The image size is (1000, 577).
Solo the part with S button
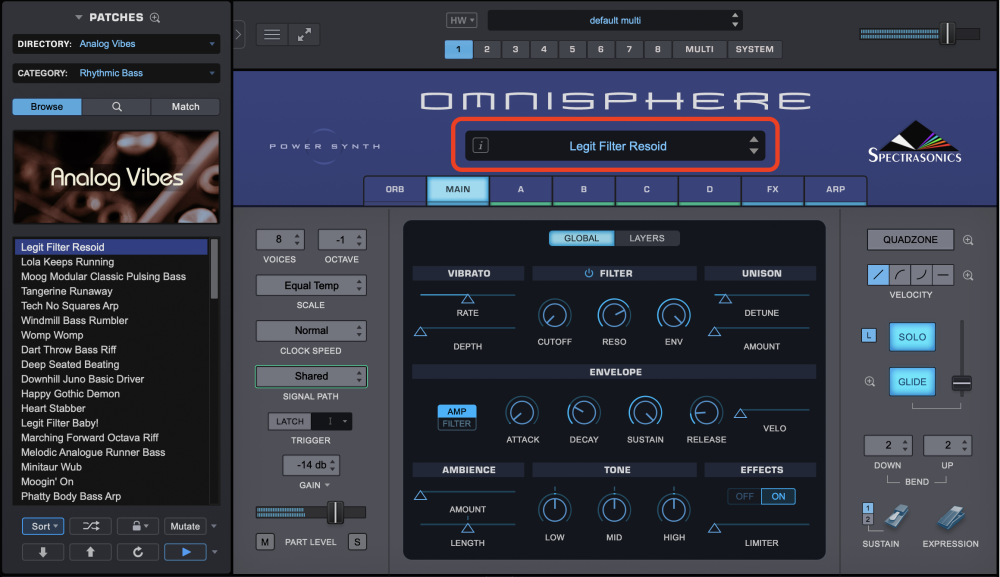point(357,542)
